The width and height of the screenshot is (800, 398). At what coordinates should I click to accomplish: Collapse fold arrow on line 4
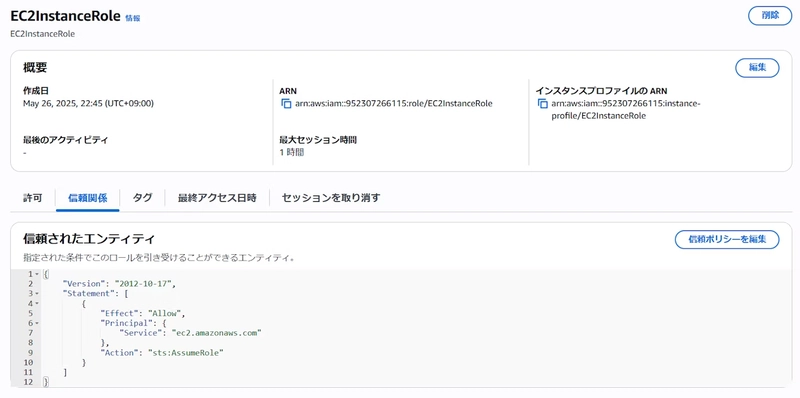[x=37, y=304]
